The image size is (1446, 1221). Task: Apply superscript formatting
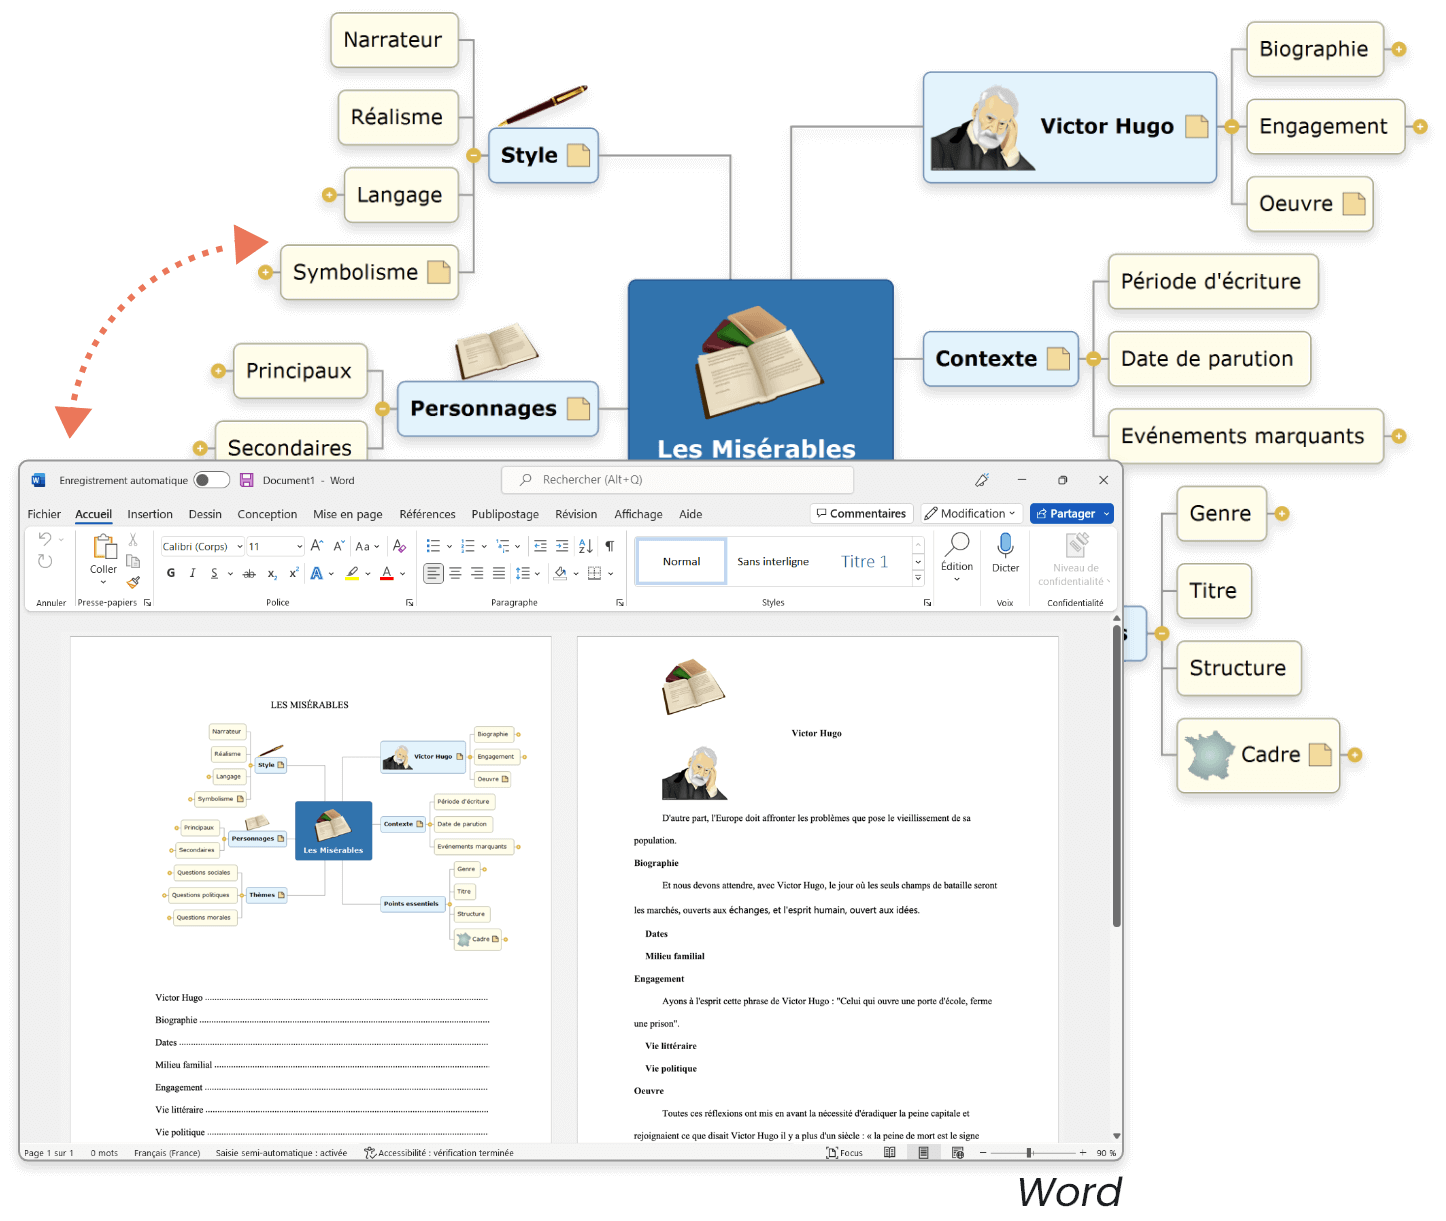(293, 573)
